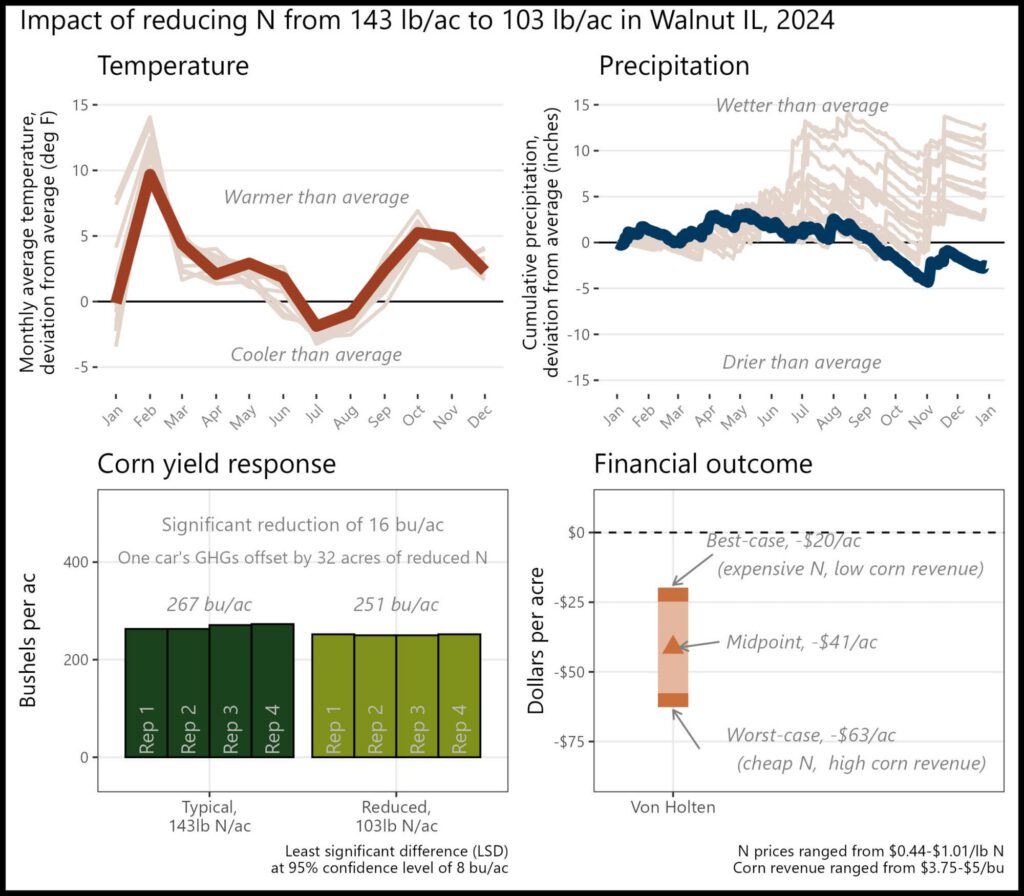This screenshot has width=1024, height=896.
Task: Click the February temperature peak point
Action: (150, 174)
